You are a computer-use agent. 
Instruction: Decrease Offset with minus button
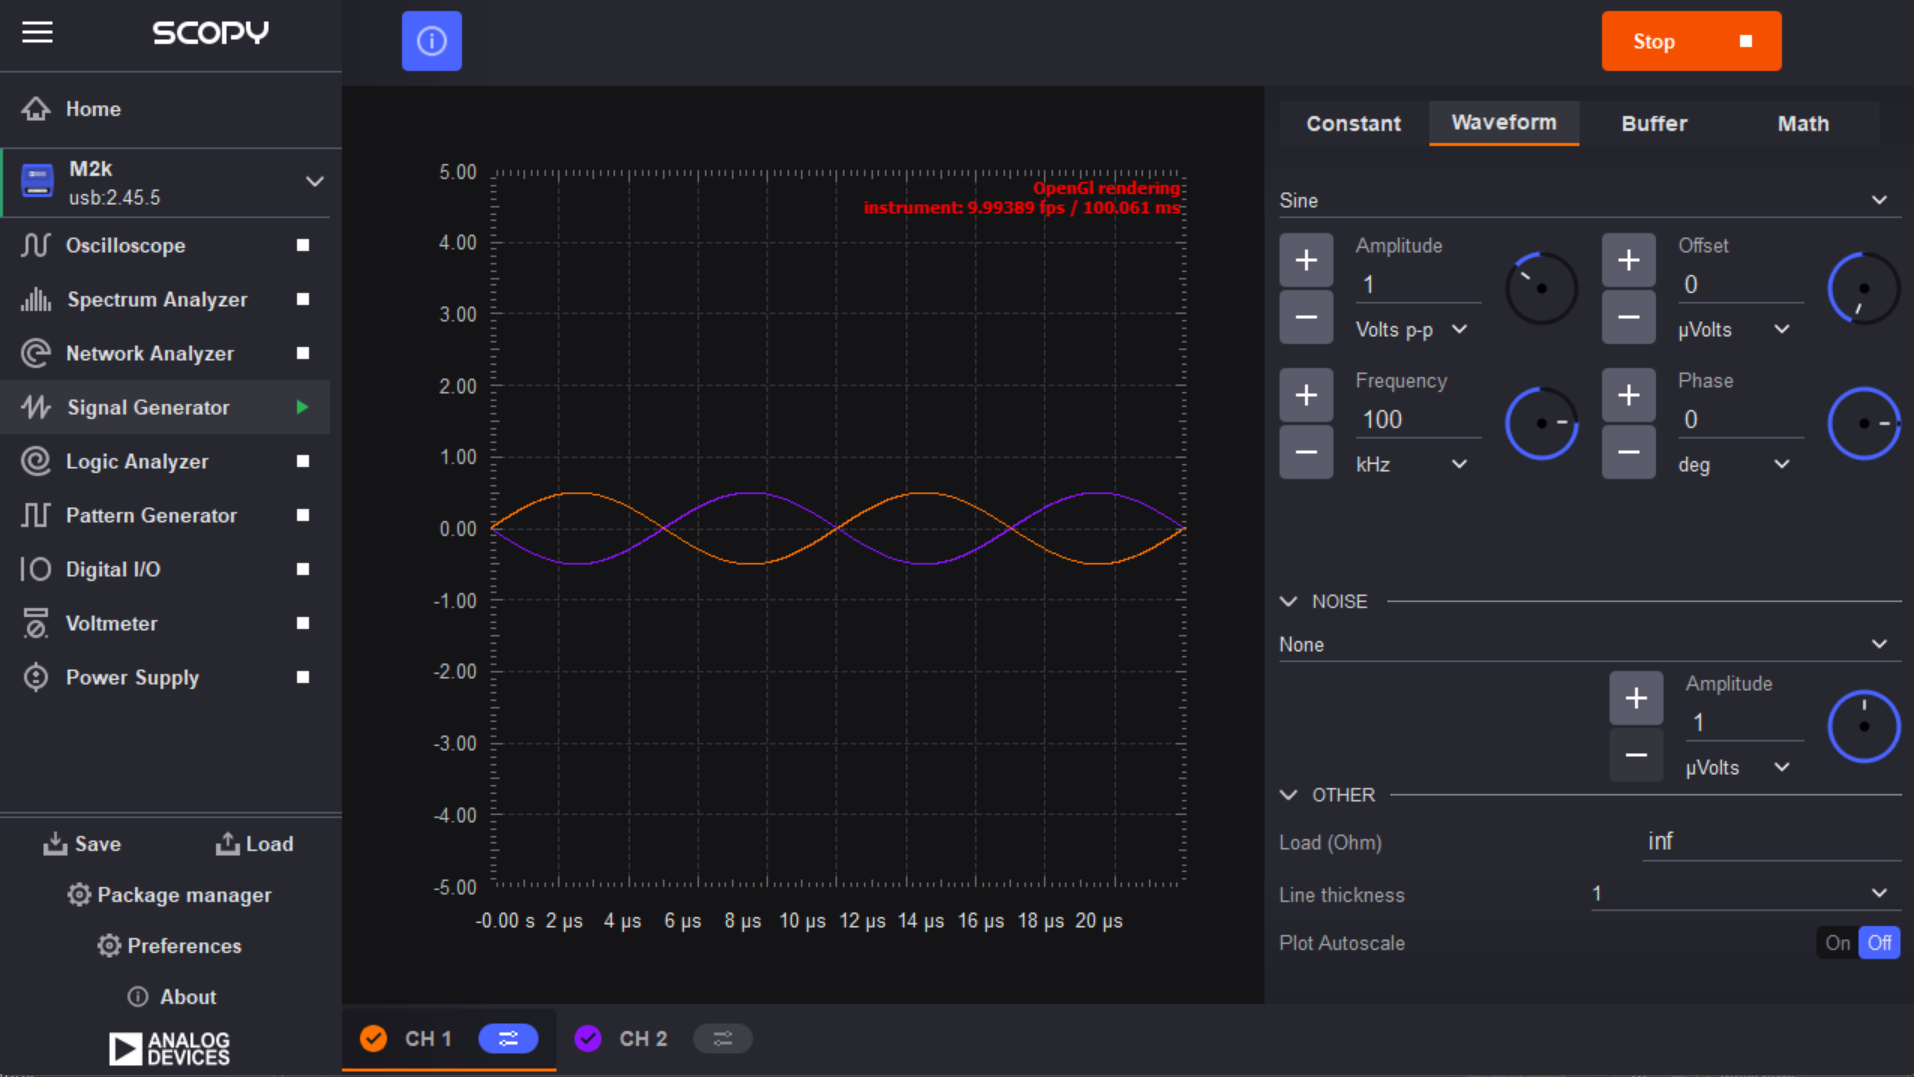pyautogui.click(x=1628, y=317)
